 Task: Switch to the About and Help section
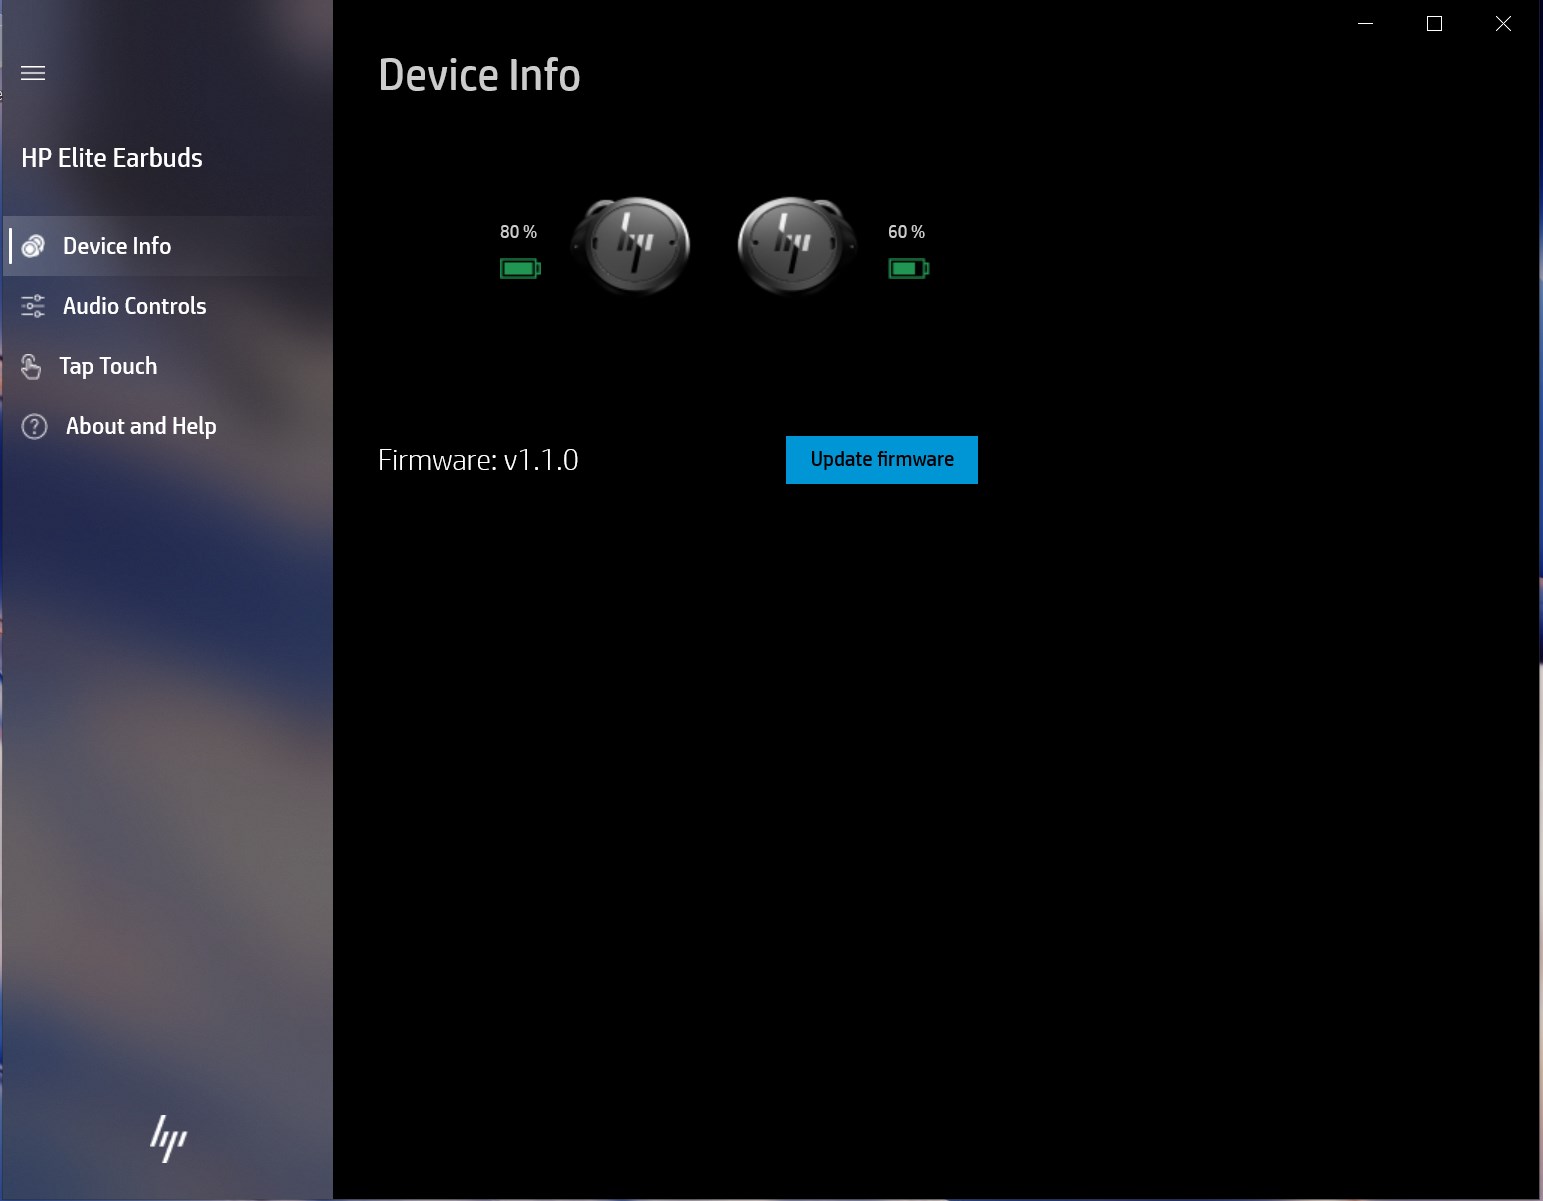(x=141, y=426)
